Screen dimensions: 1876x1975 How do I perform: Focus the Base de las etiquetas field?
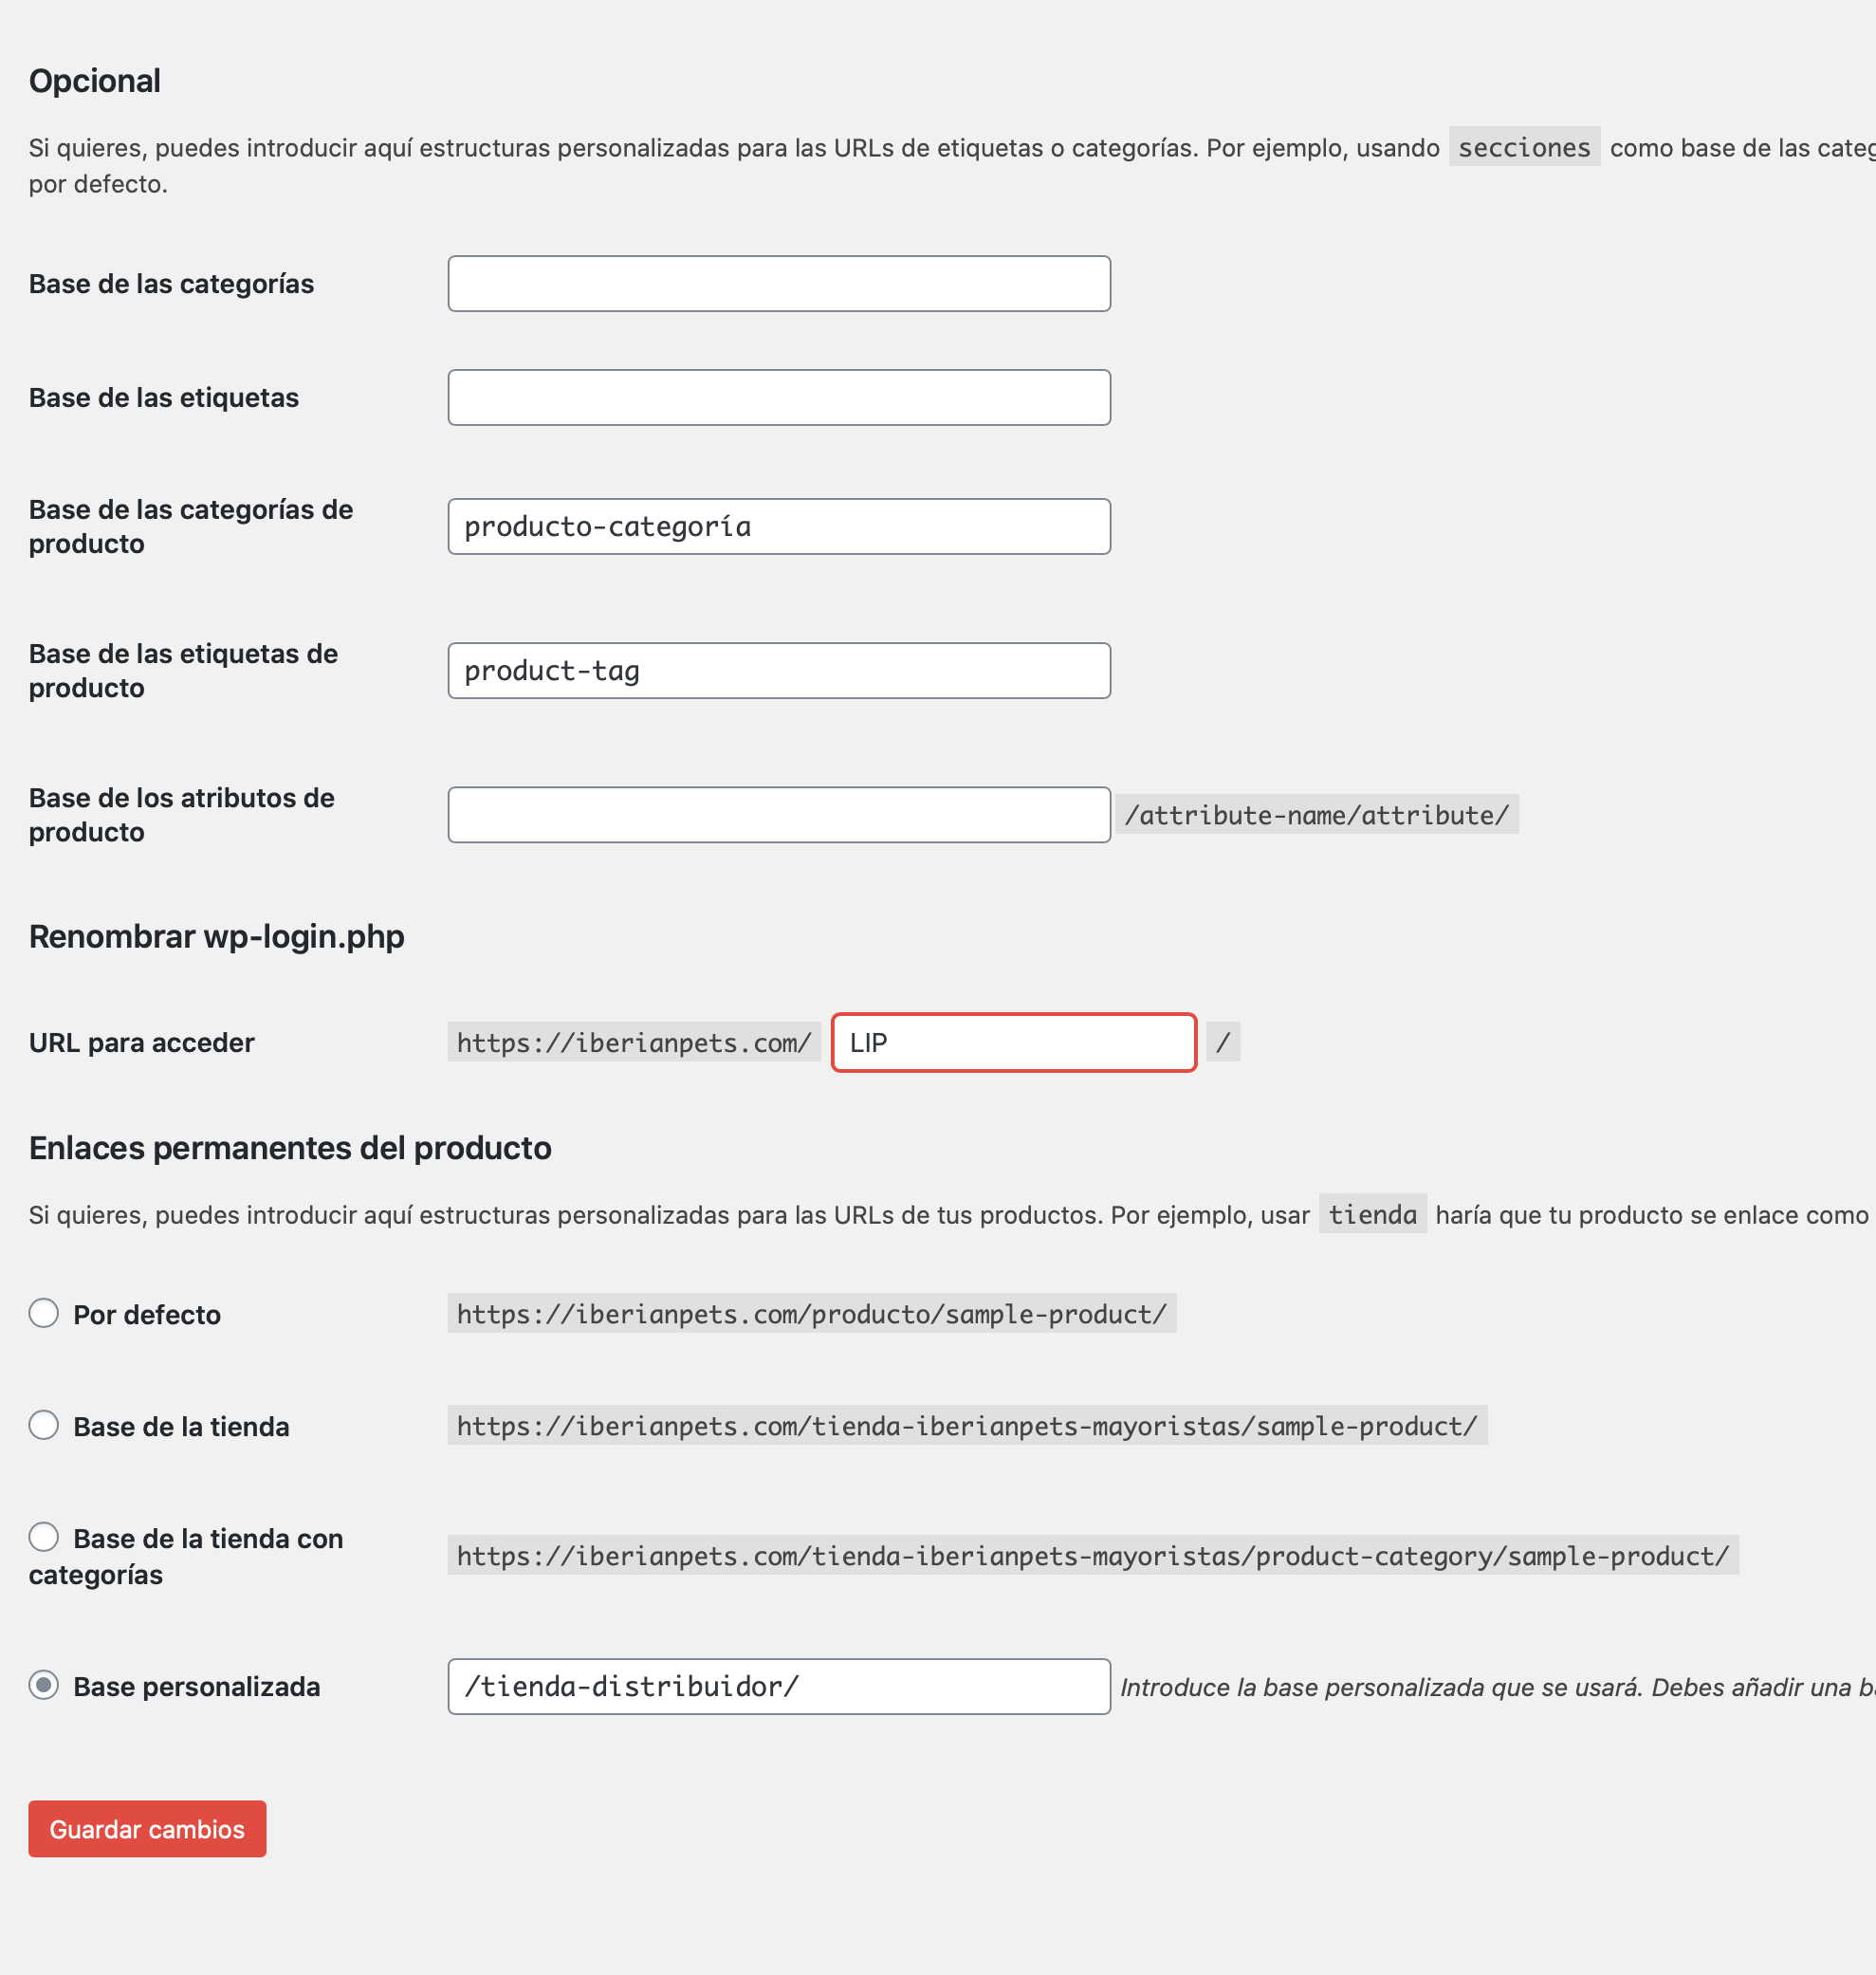click(779, 398)
